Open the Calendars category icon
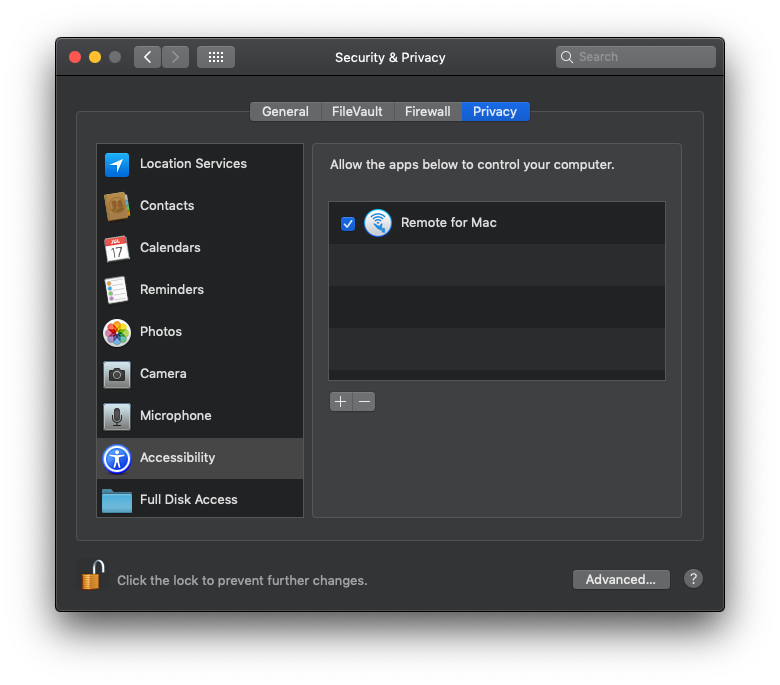 [117, 248]
